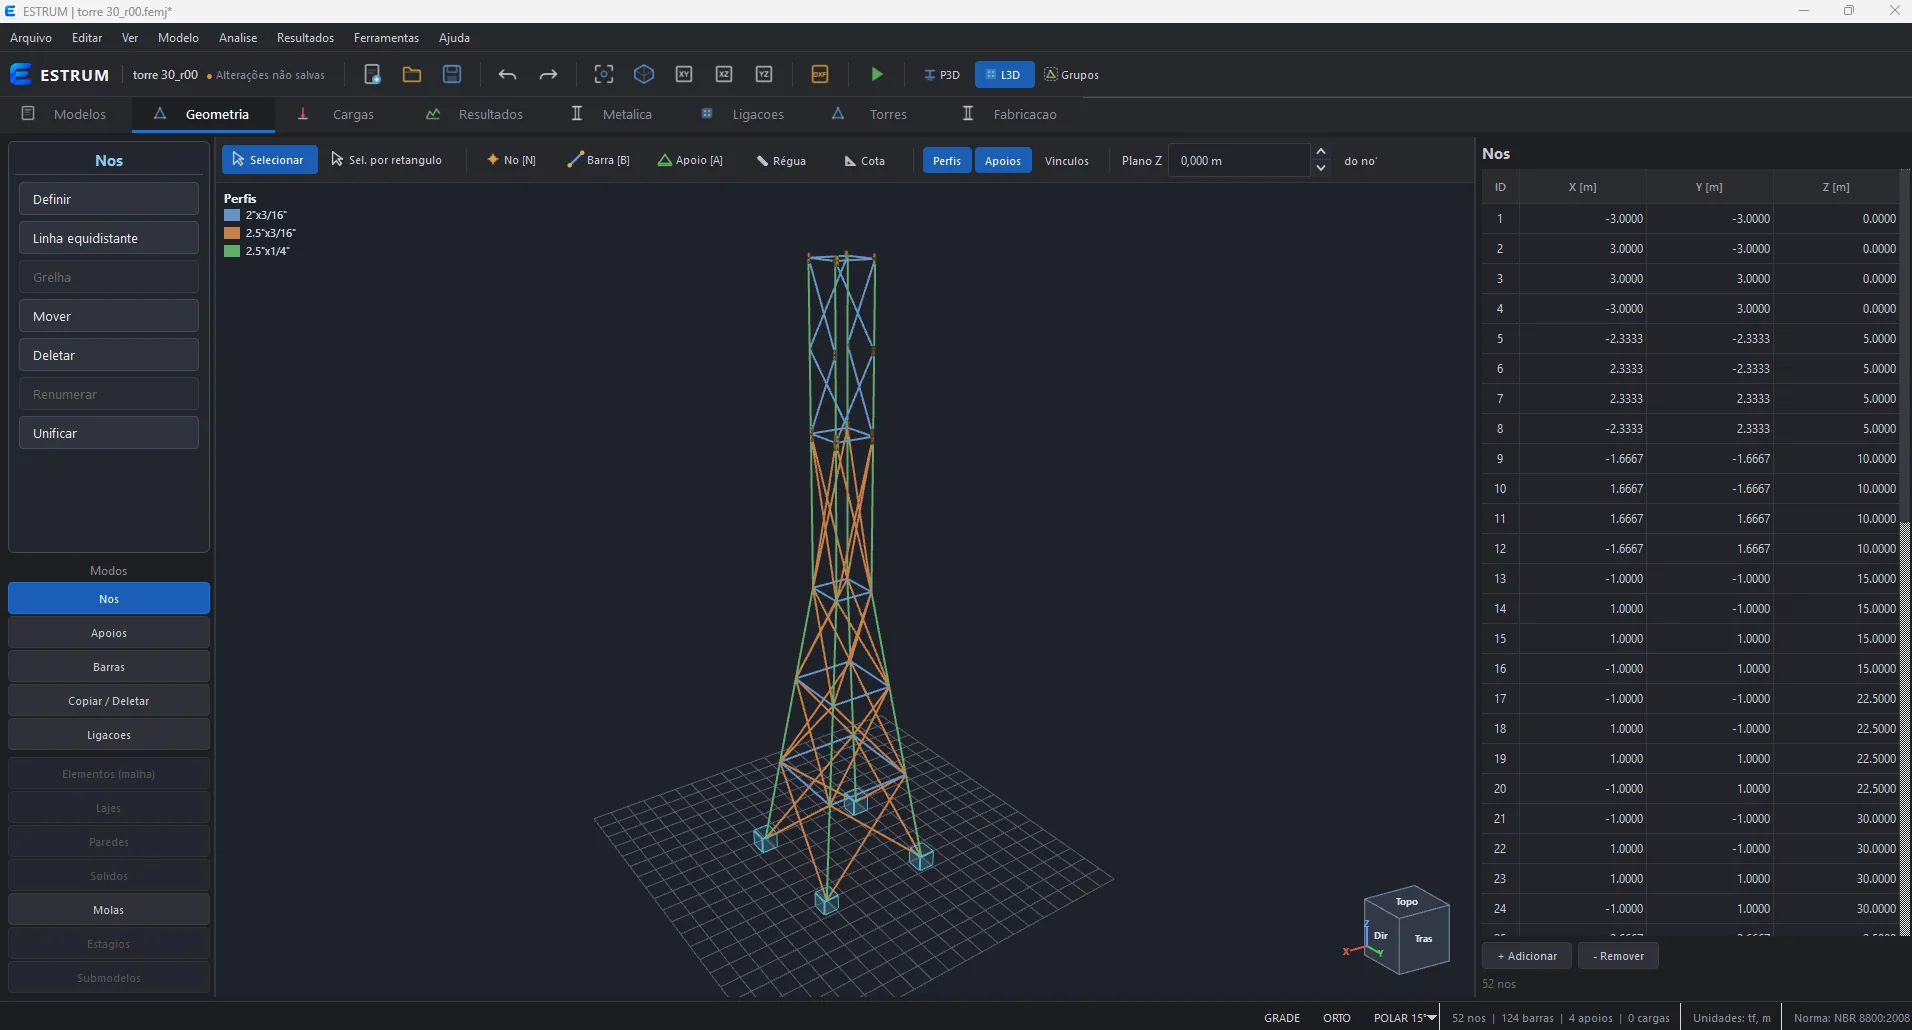Toggle ORTO in status bar
The width and height of the screenshot is (1912, 1030).
pyautogui.click(x=1337, y=1018)
